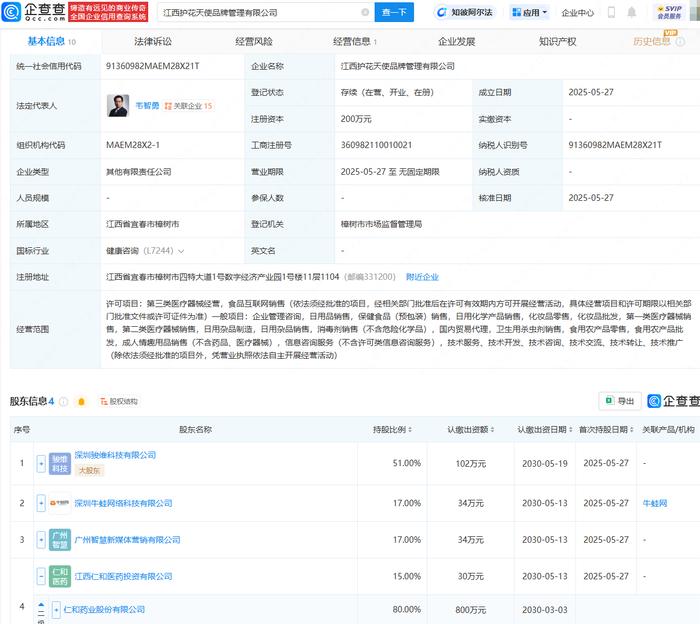Open 股权结构 equity structure chart

click(x=119, y=401)
